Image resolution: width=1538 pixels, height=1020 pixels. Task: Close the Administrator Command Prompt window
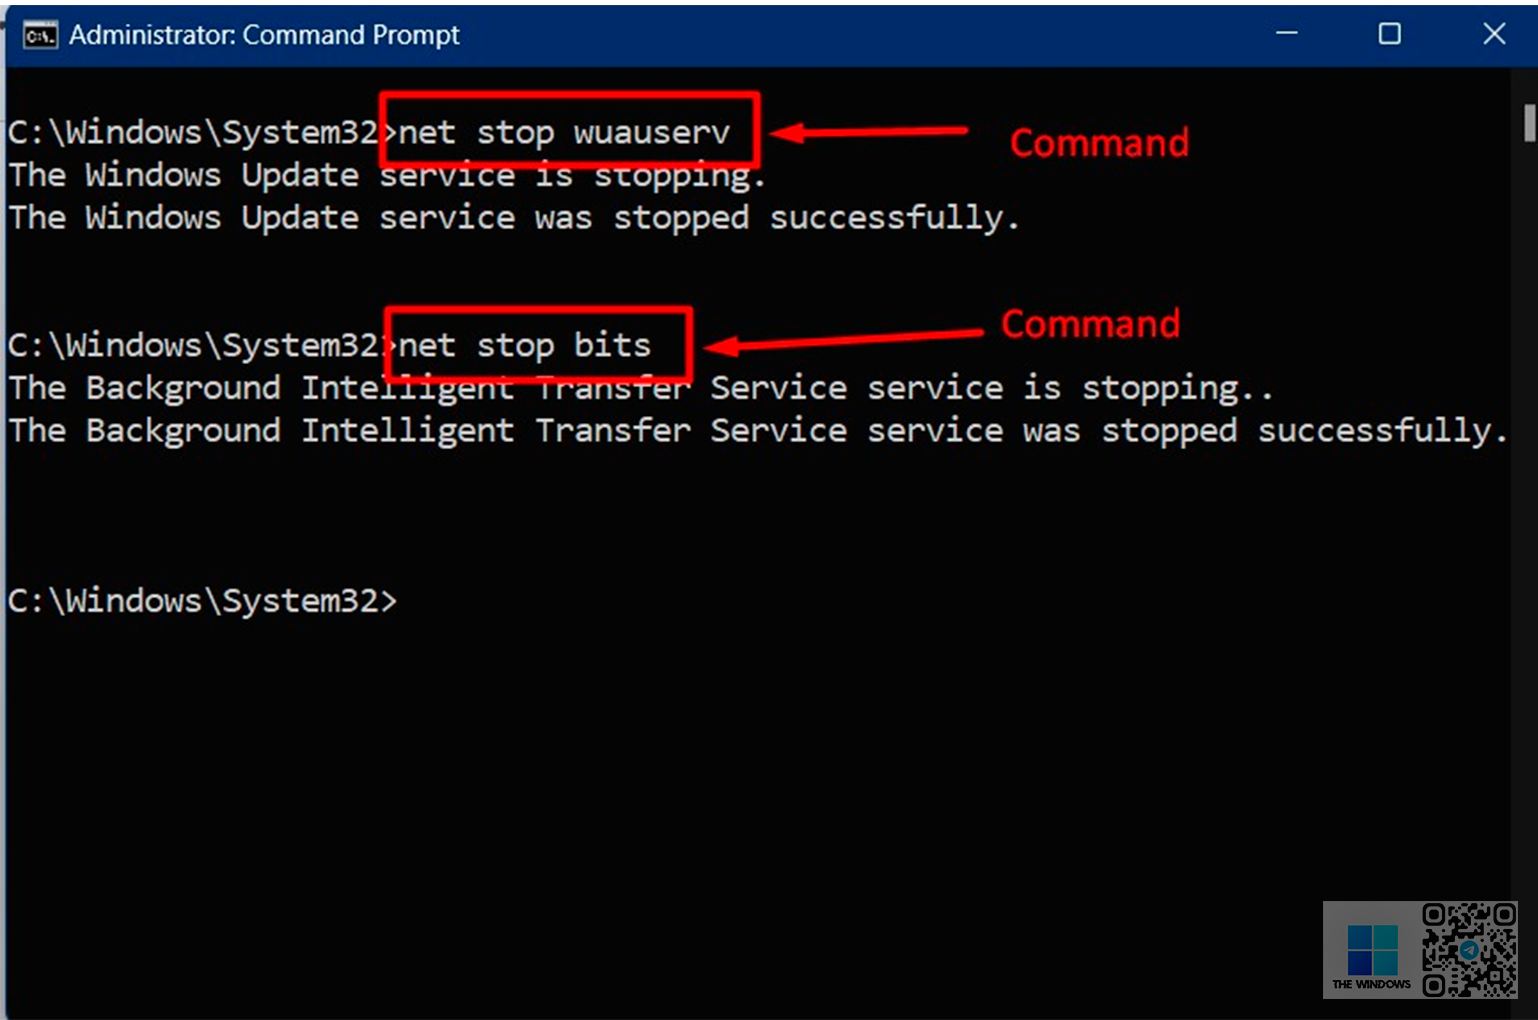point(1494,34)
